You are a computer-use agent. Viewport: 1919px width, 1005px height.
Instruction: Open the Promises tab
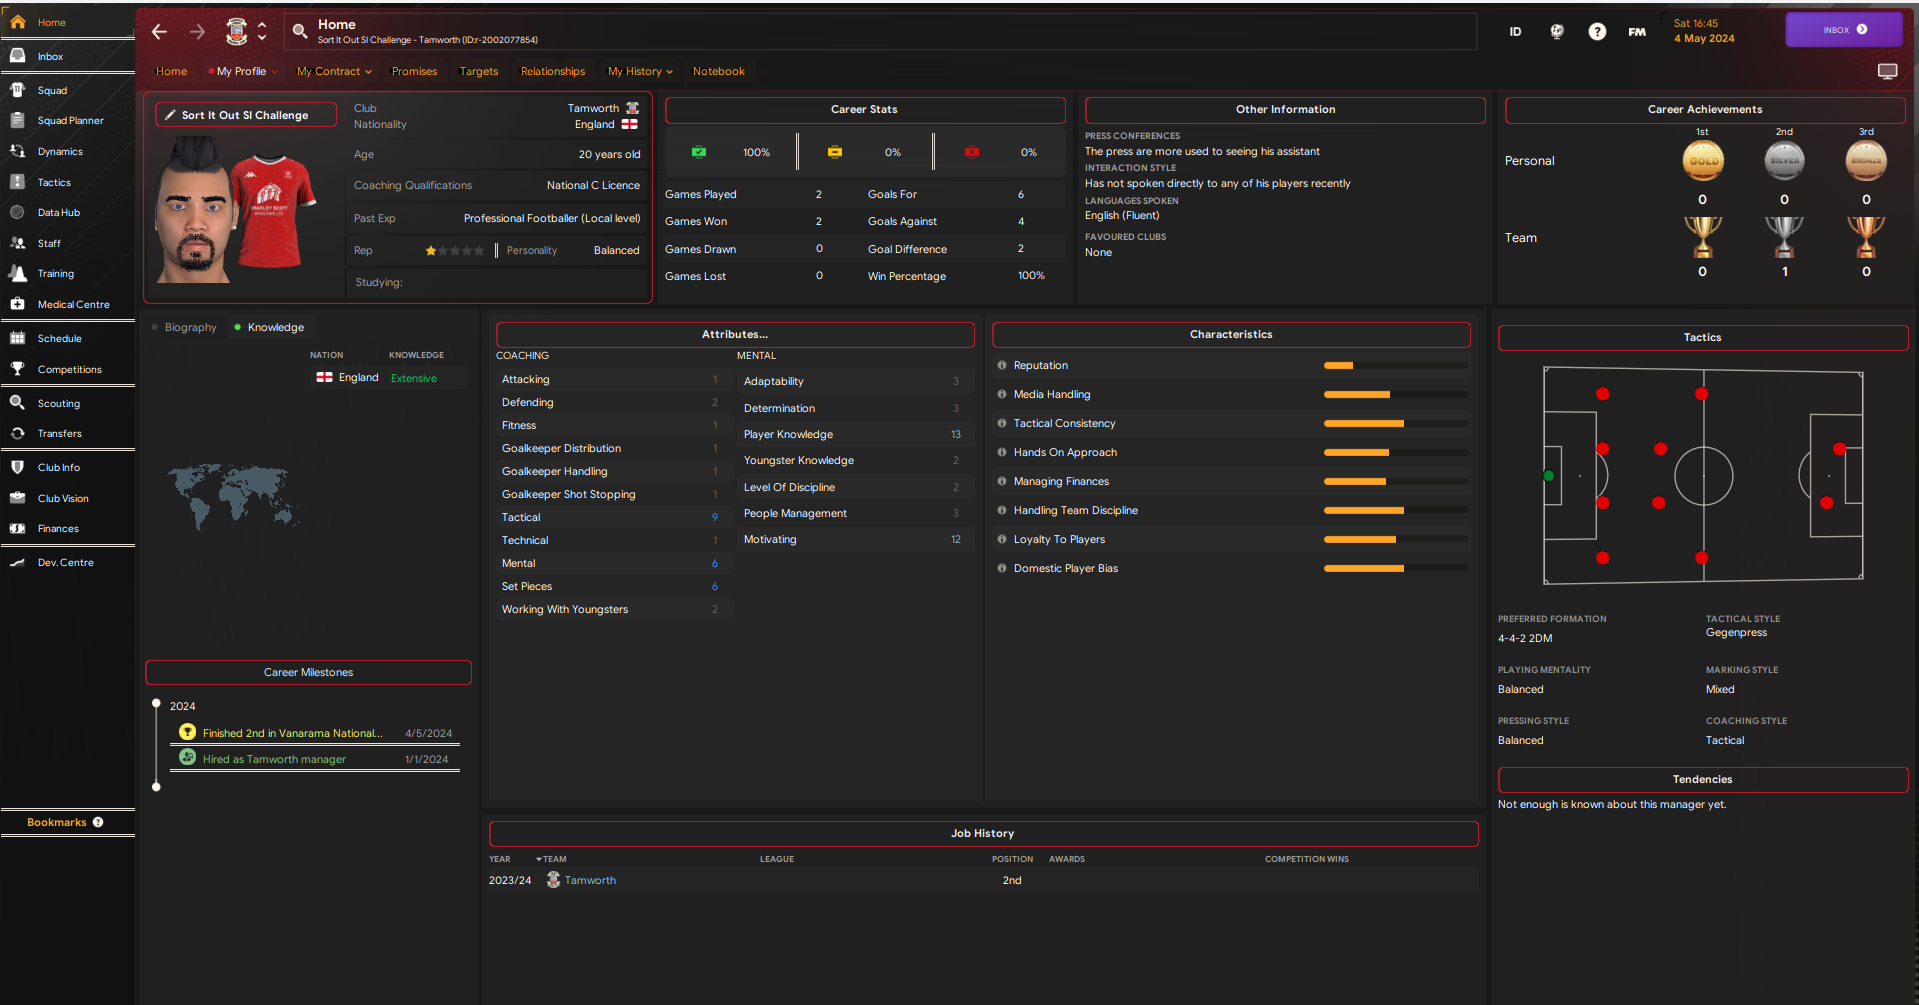pos(414,71)
